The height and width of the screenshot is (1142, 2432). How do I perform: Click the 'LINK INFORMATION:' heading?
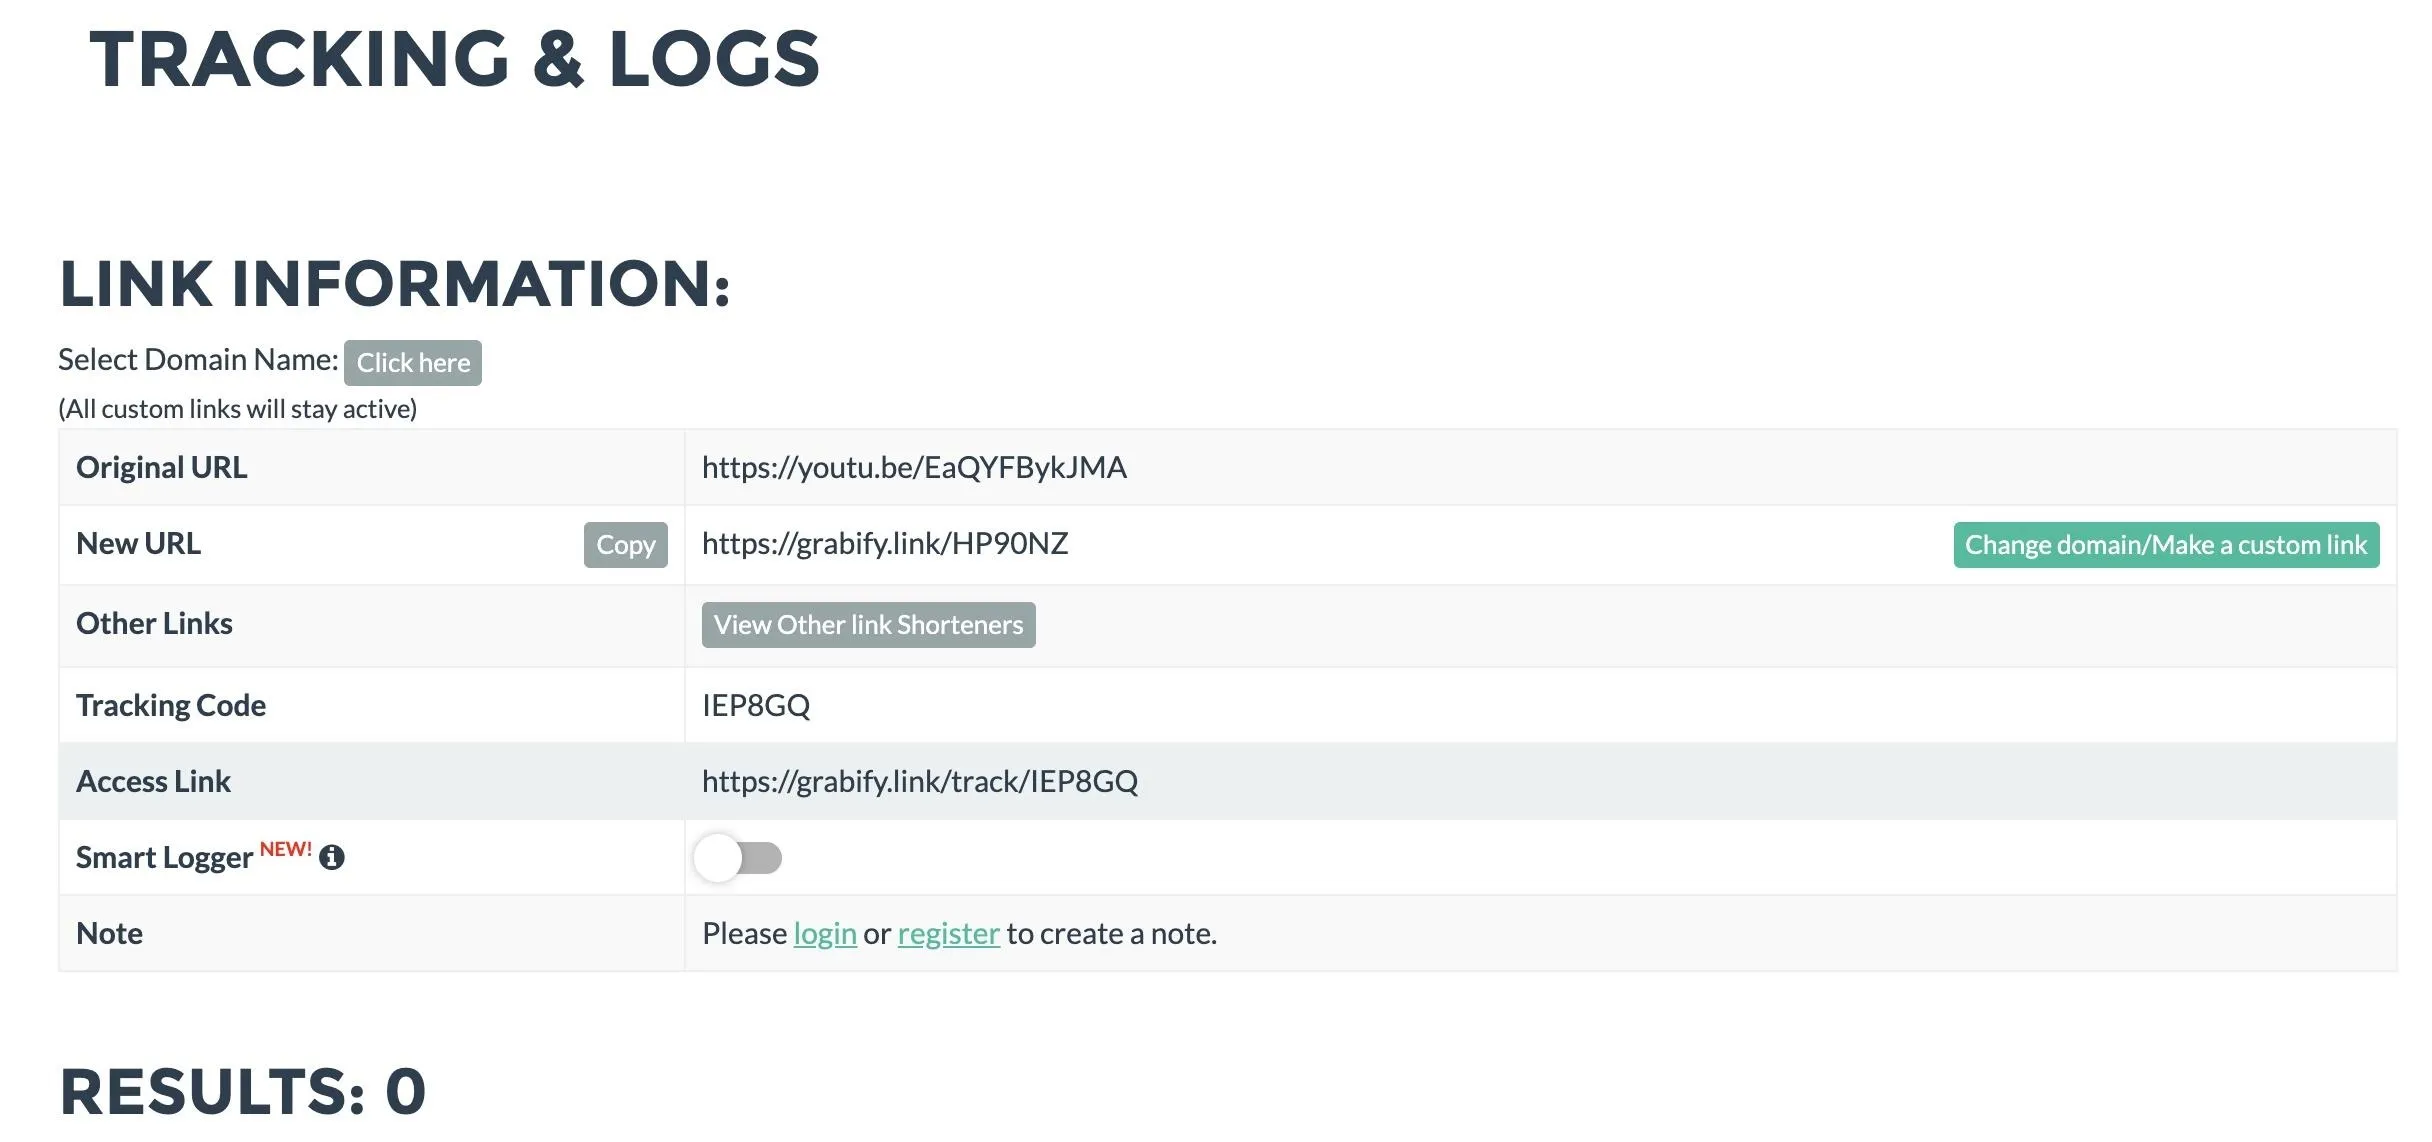pyautogui.click(x=395, y=284)
